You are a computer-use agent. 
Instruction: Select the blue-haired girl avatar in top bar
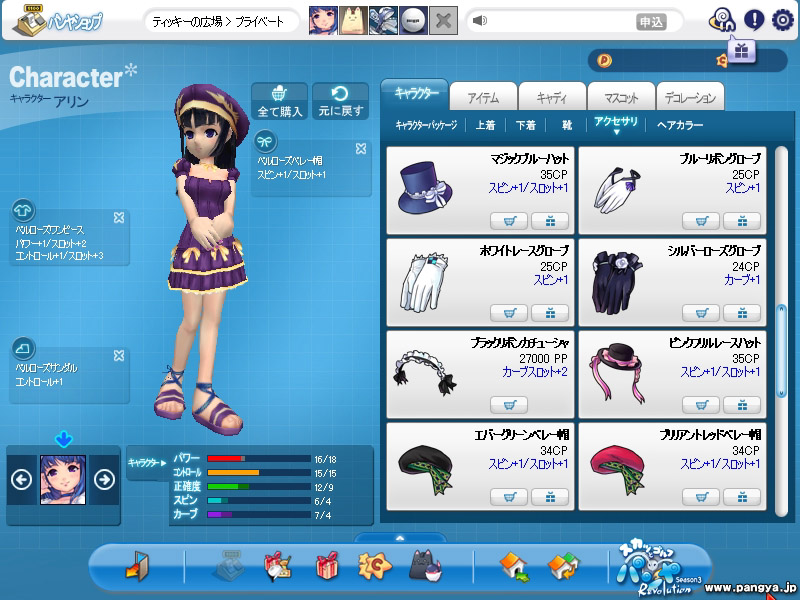click(x=323, y=20)
